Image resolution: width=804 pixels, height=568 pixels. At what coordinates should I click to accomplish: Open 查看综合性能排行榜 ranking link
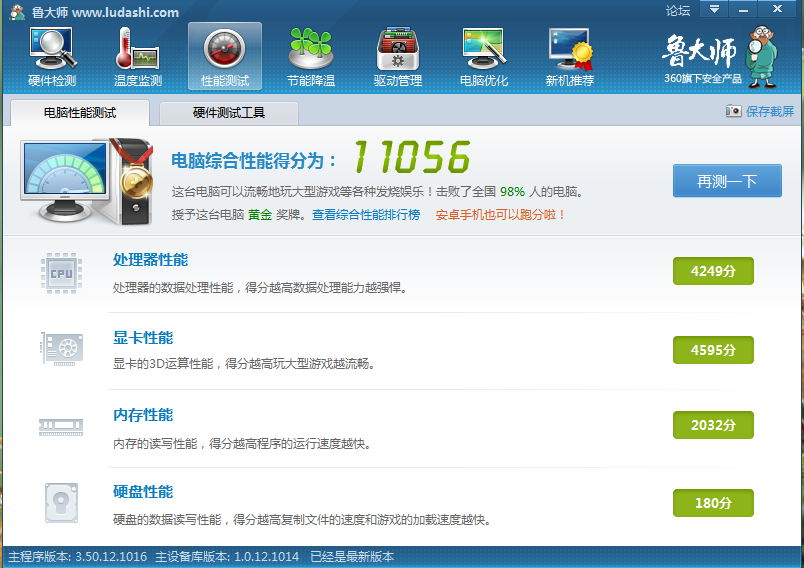coord(366,214)
